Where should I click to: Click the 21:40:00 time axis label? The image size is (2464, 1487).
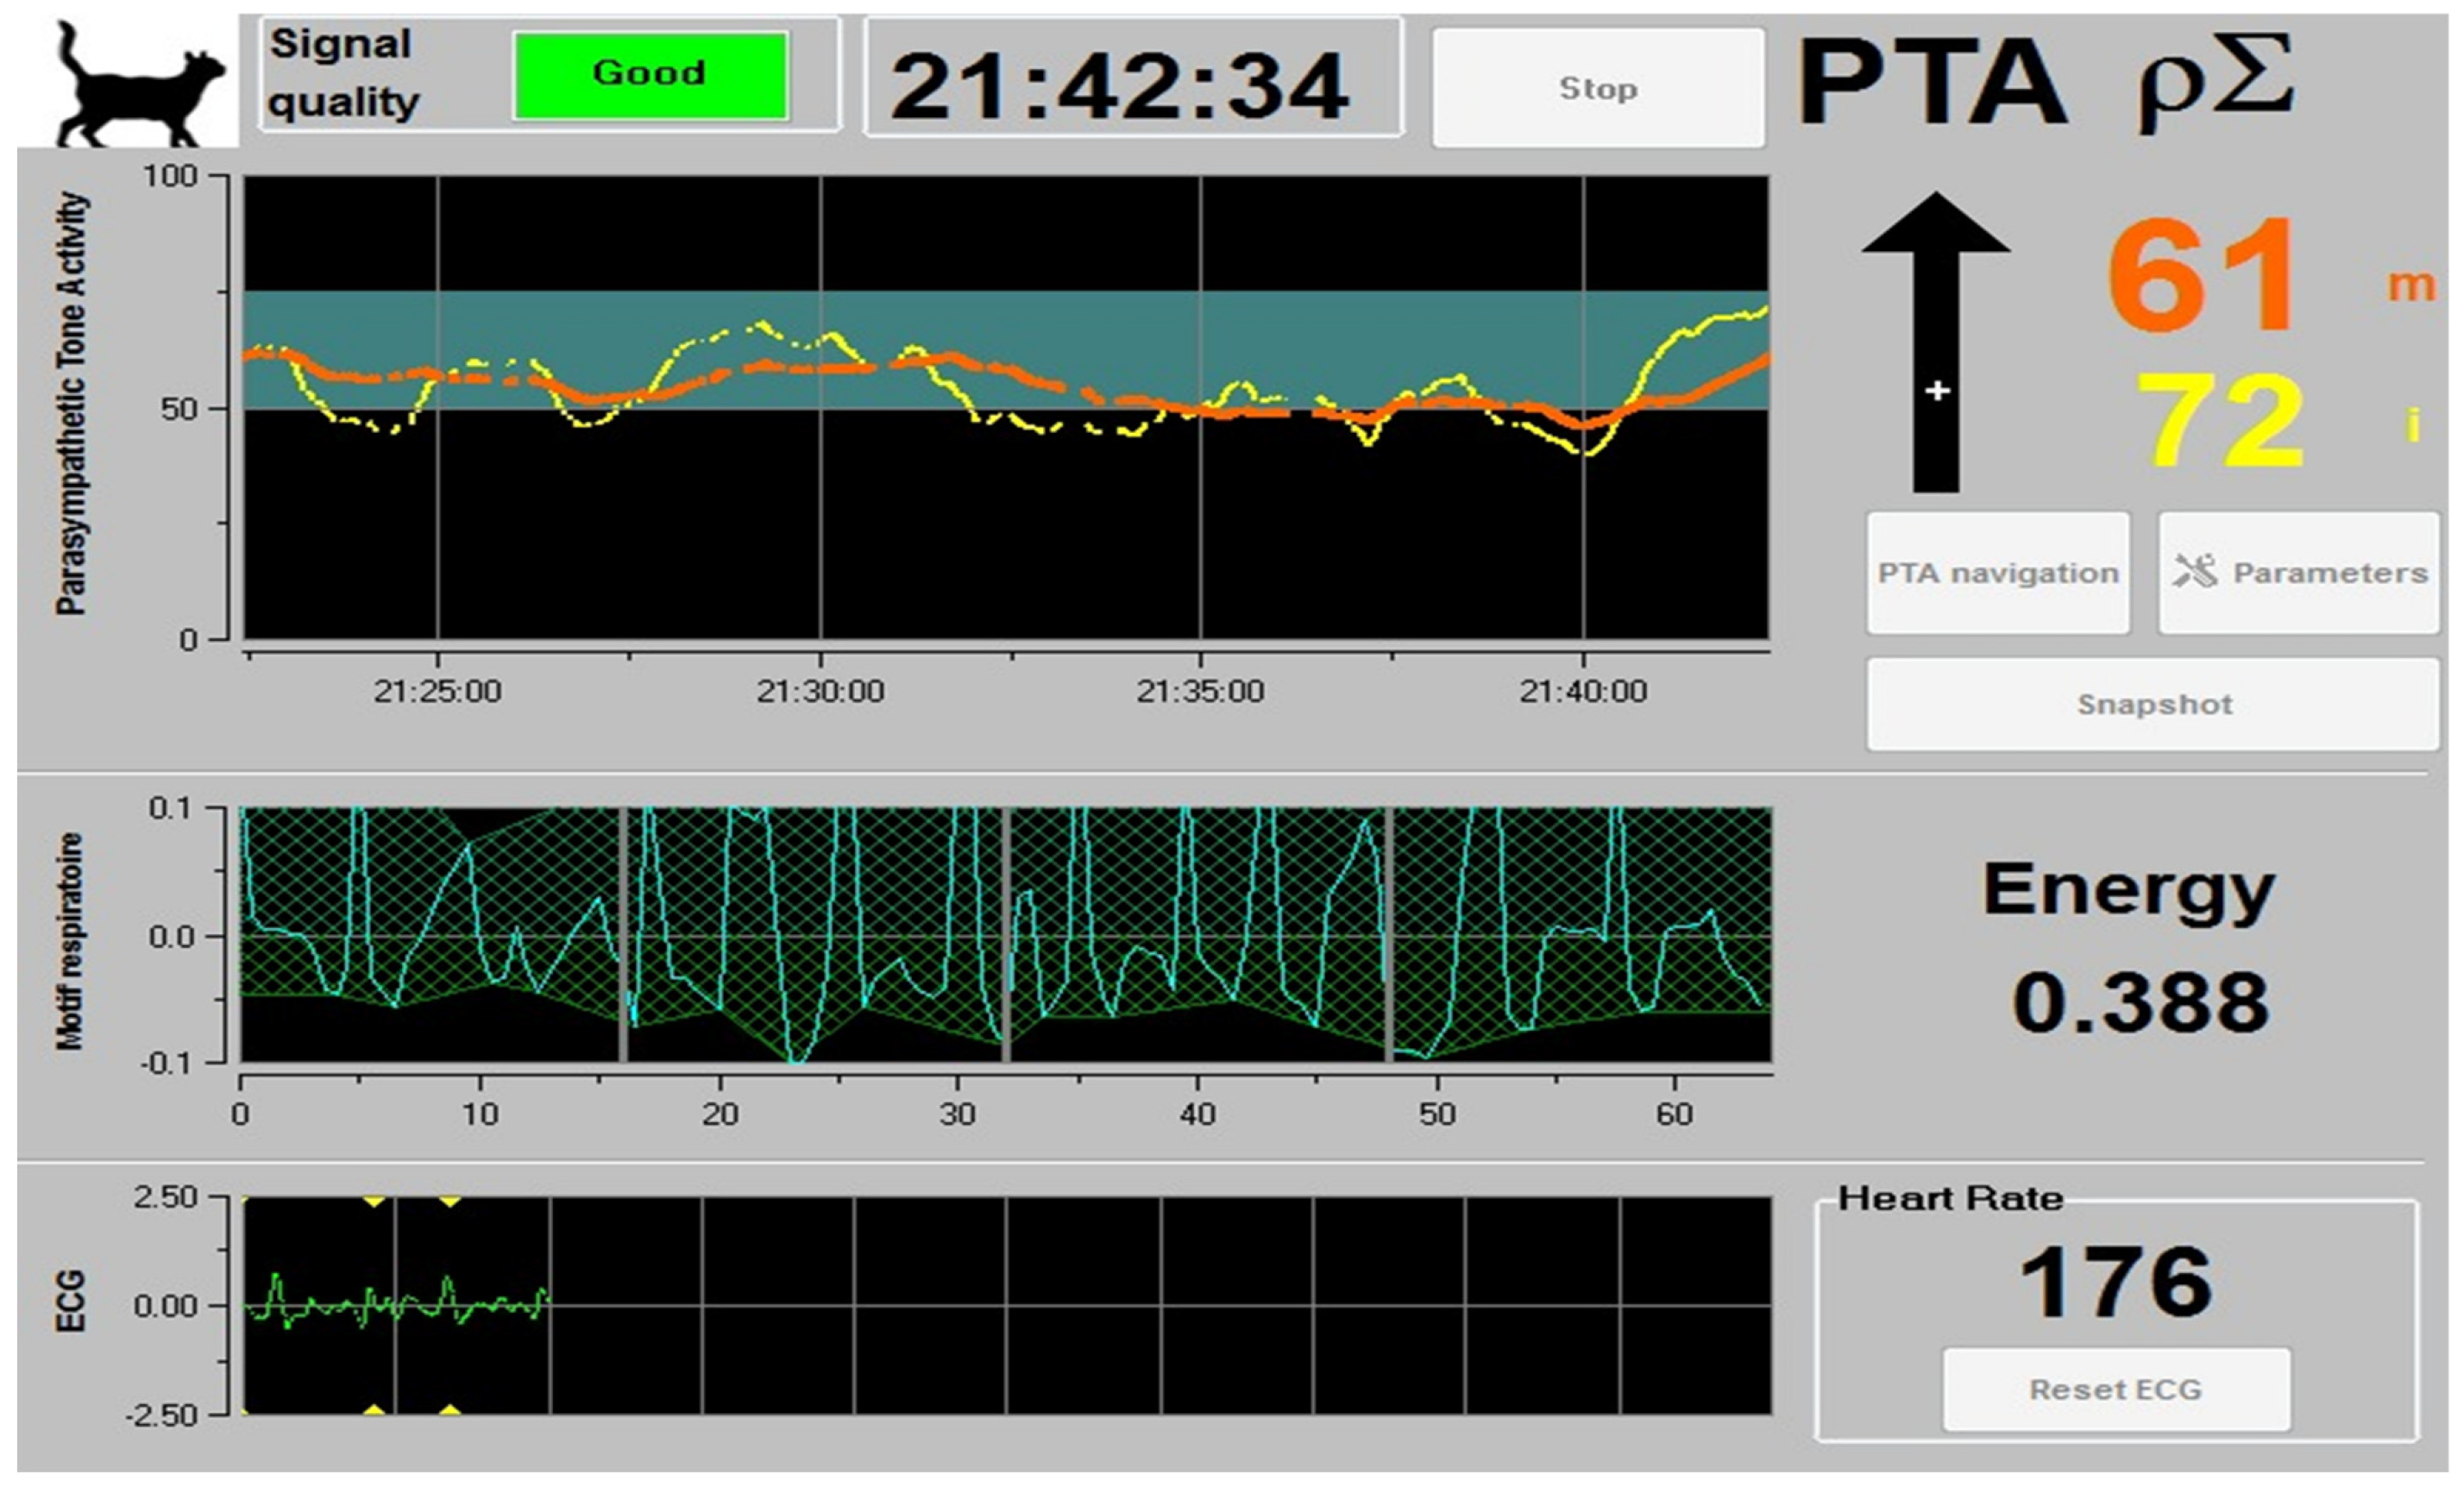tap(1582, 691)
